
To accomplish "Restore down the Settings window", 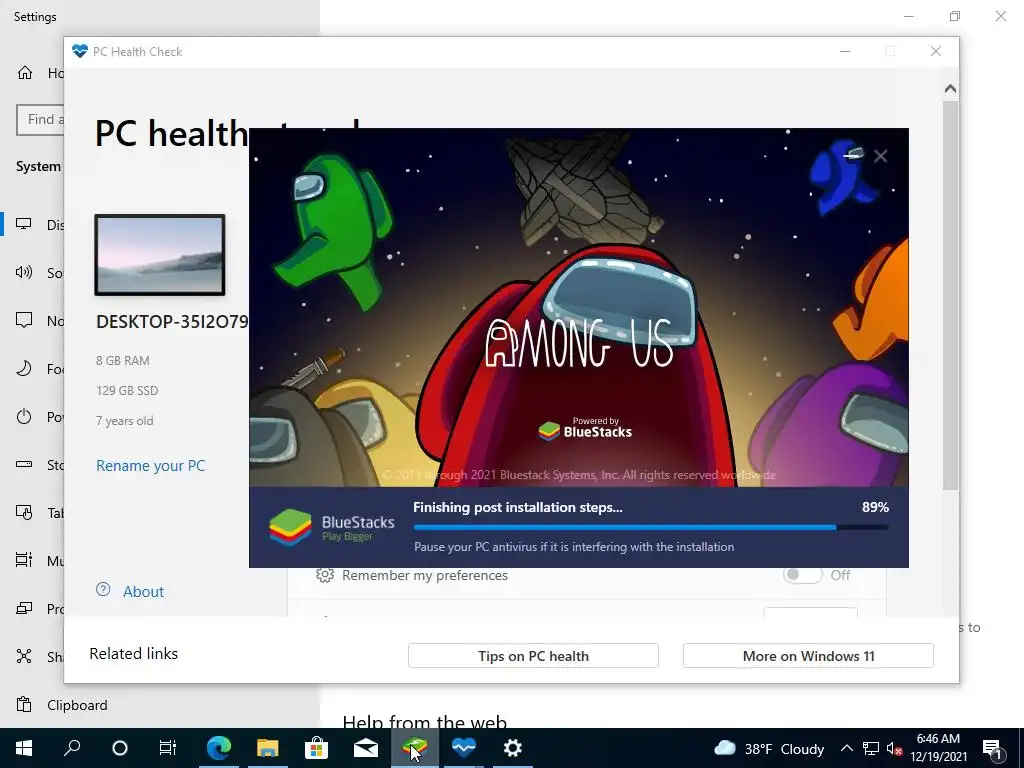I will pos(955,16).
